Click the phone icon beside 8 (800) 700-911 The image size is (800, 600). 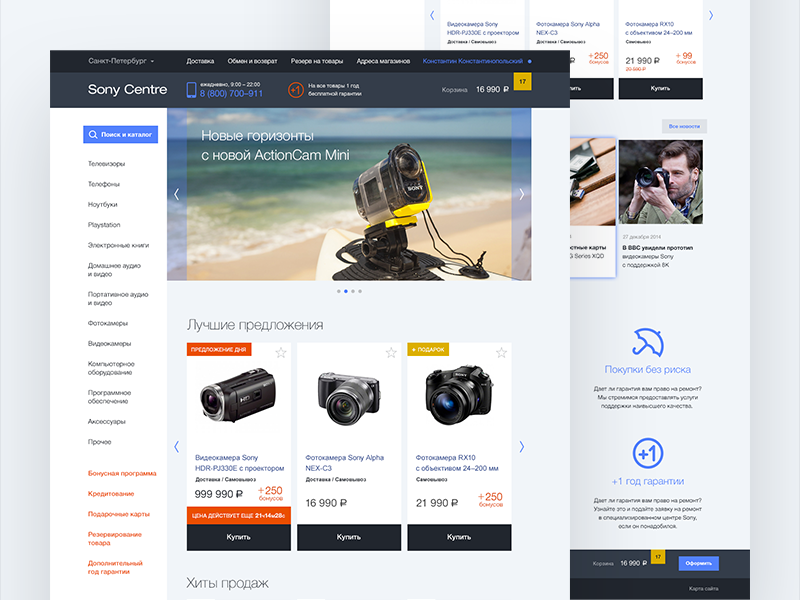click(x=191, y=90)
